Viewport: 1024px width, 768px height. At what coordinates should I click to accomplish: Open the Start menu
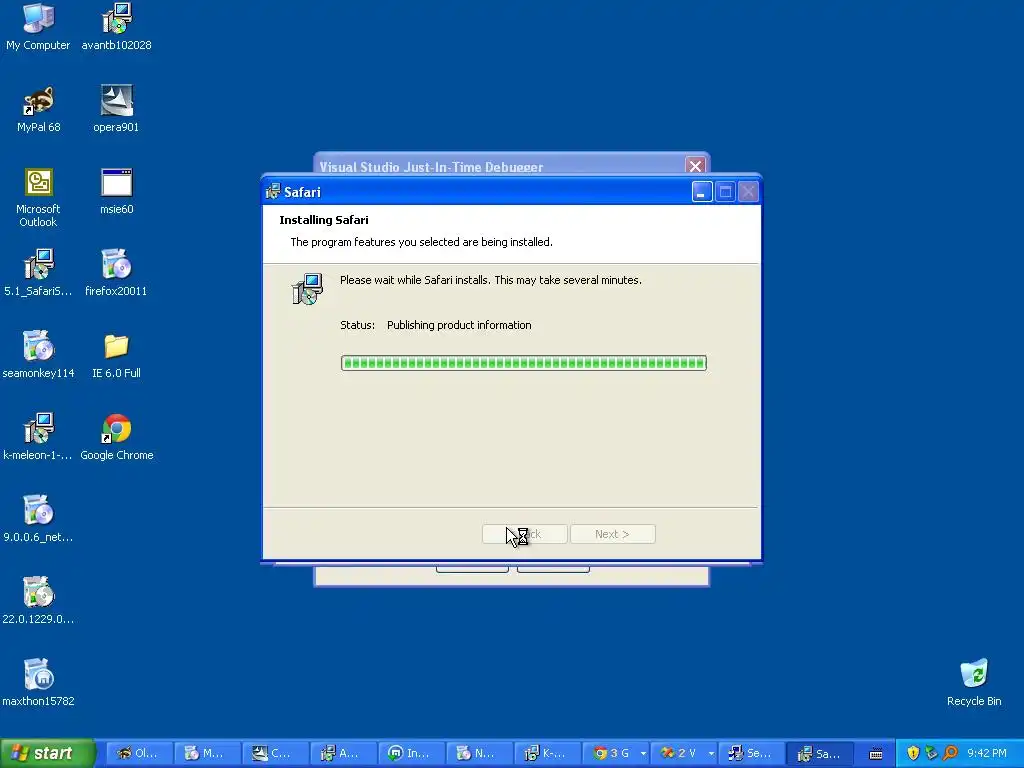click(x=47, y=753)
